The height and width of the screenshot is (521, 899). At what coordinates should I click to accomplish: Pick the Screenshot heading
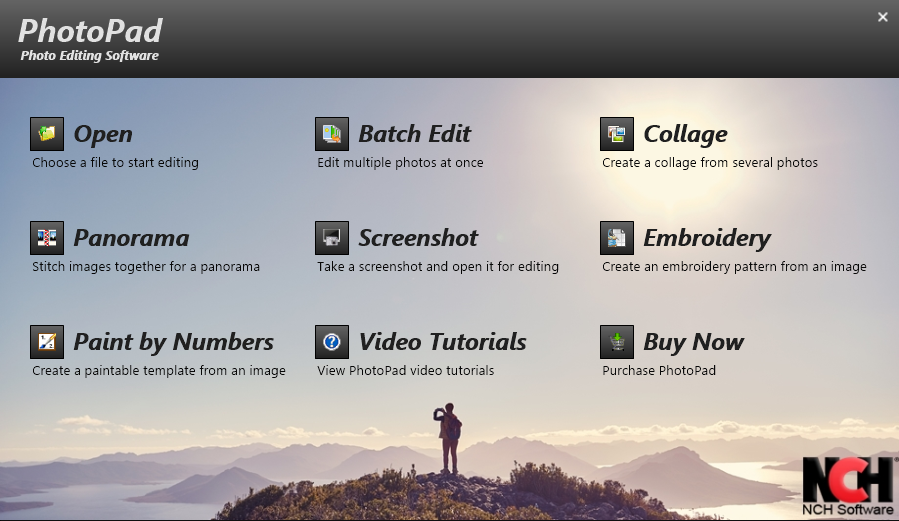tap(418, 238)
